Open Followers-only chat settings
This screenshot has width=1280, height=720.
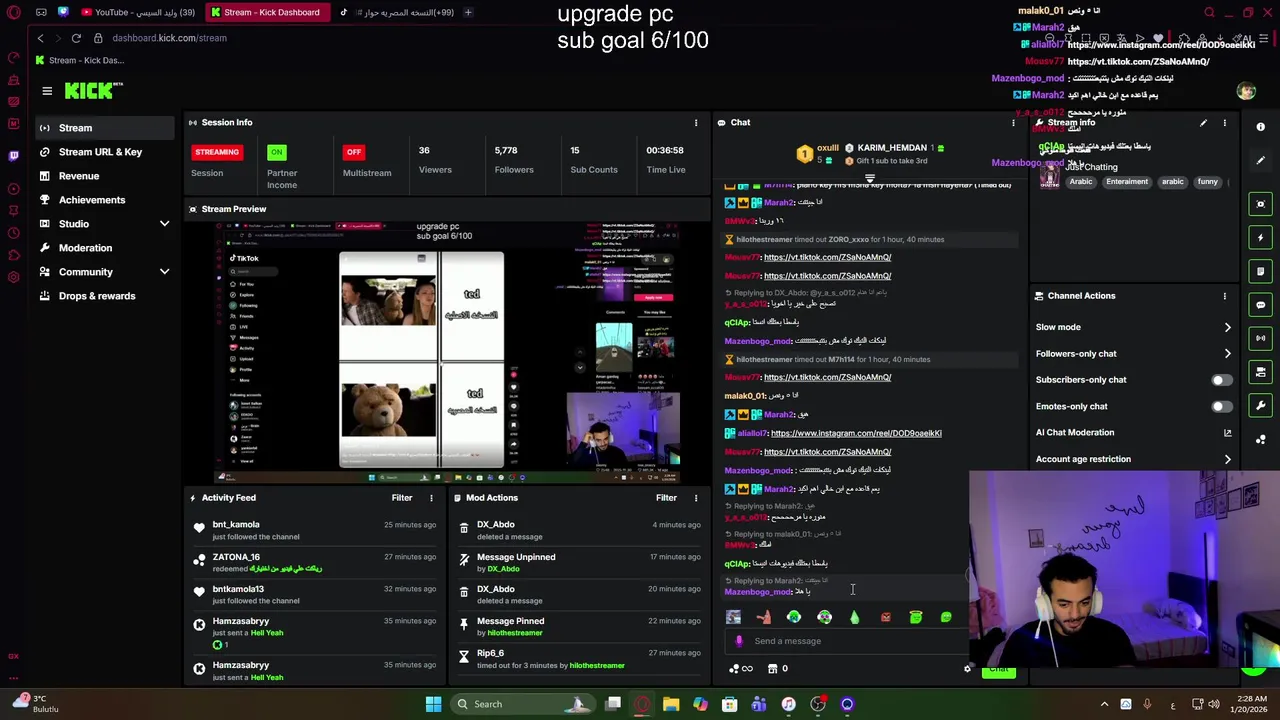pos(1133,354)
